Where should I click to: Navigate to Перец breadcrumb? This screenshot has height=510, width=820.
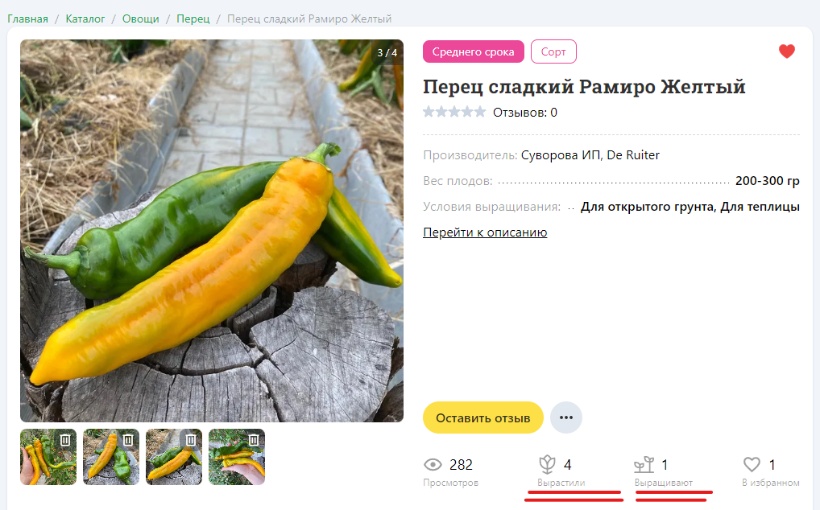pyautogui.click(x=193, y=19)
